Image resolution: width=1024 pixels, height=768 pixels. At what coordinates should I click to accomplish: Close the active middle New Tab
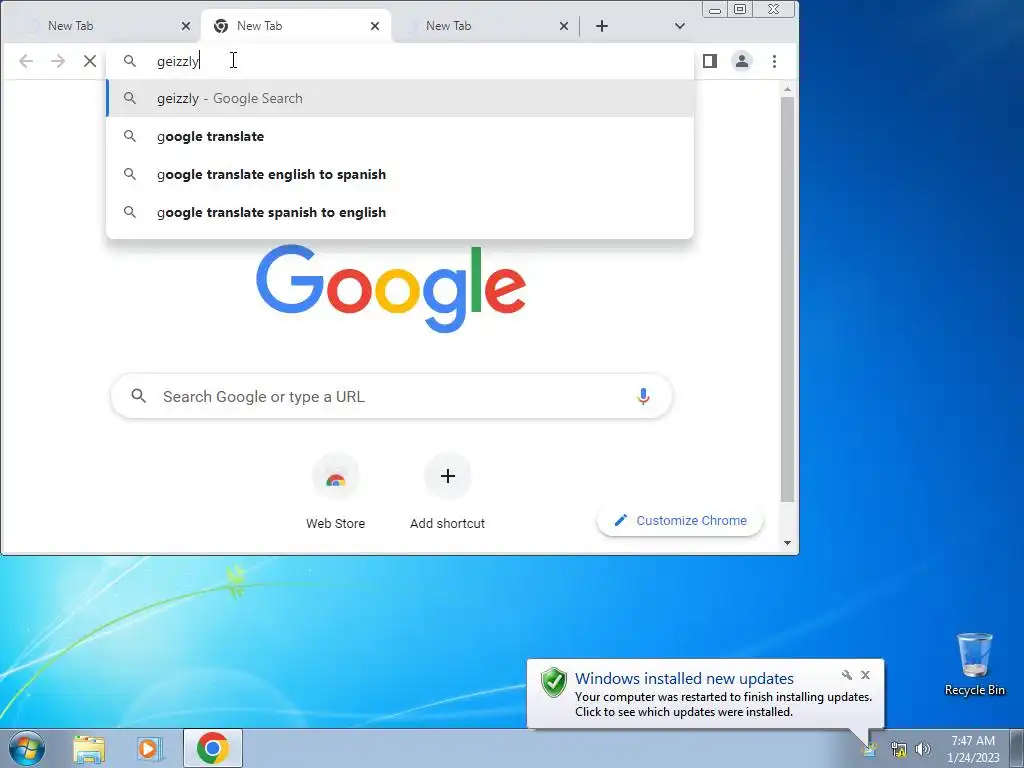(x=375, y=26)
